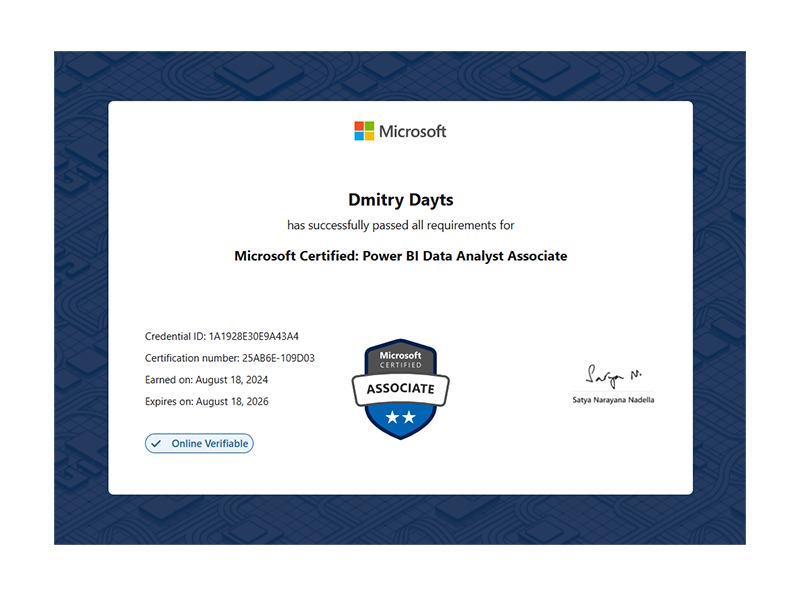Click the dark blue patterned border

tap(80, 300)
